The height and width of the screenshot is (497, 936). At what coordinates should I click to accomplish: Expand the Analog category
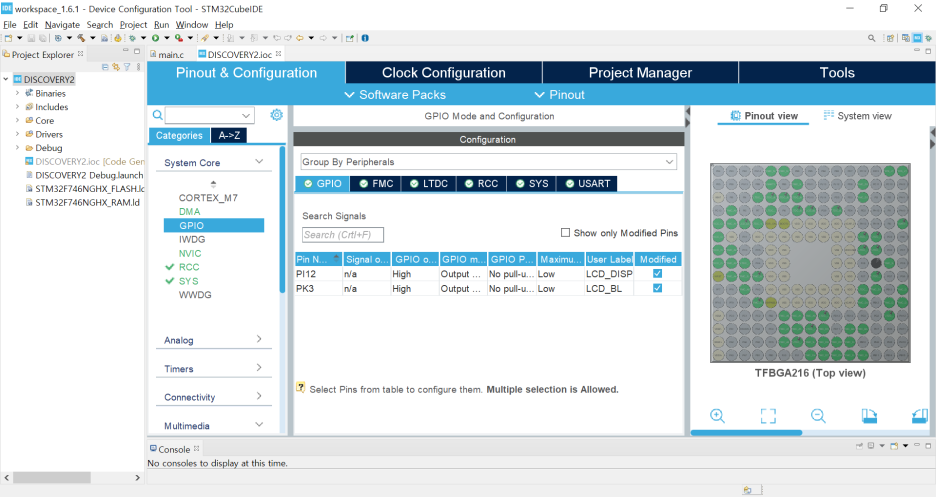tap(259, 339)
